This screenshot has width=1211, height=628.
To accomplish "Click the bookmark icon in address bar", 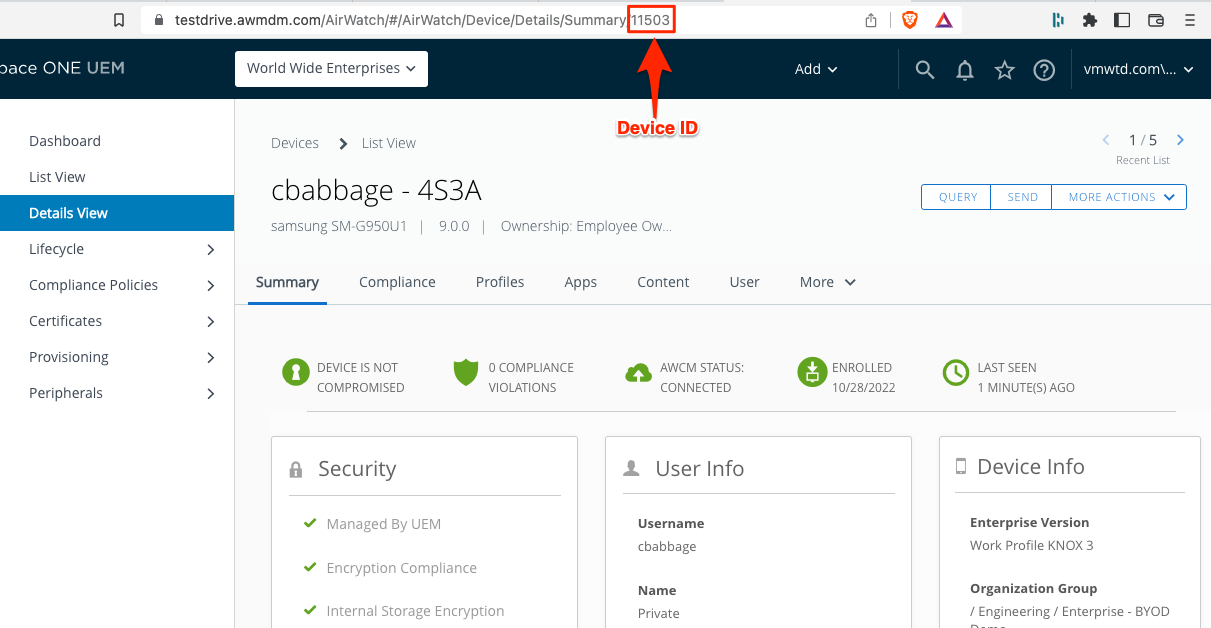I will click(x=119, y=20).
